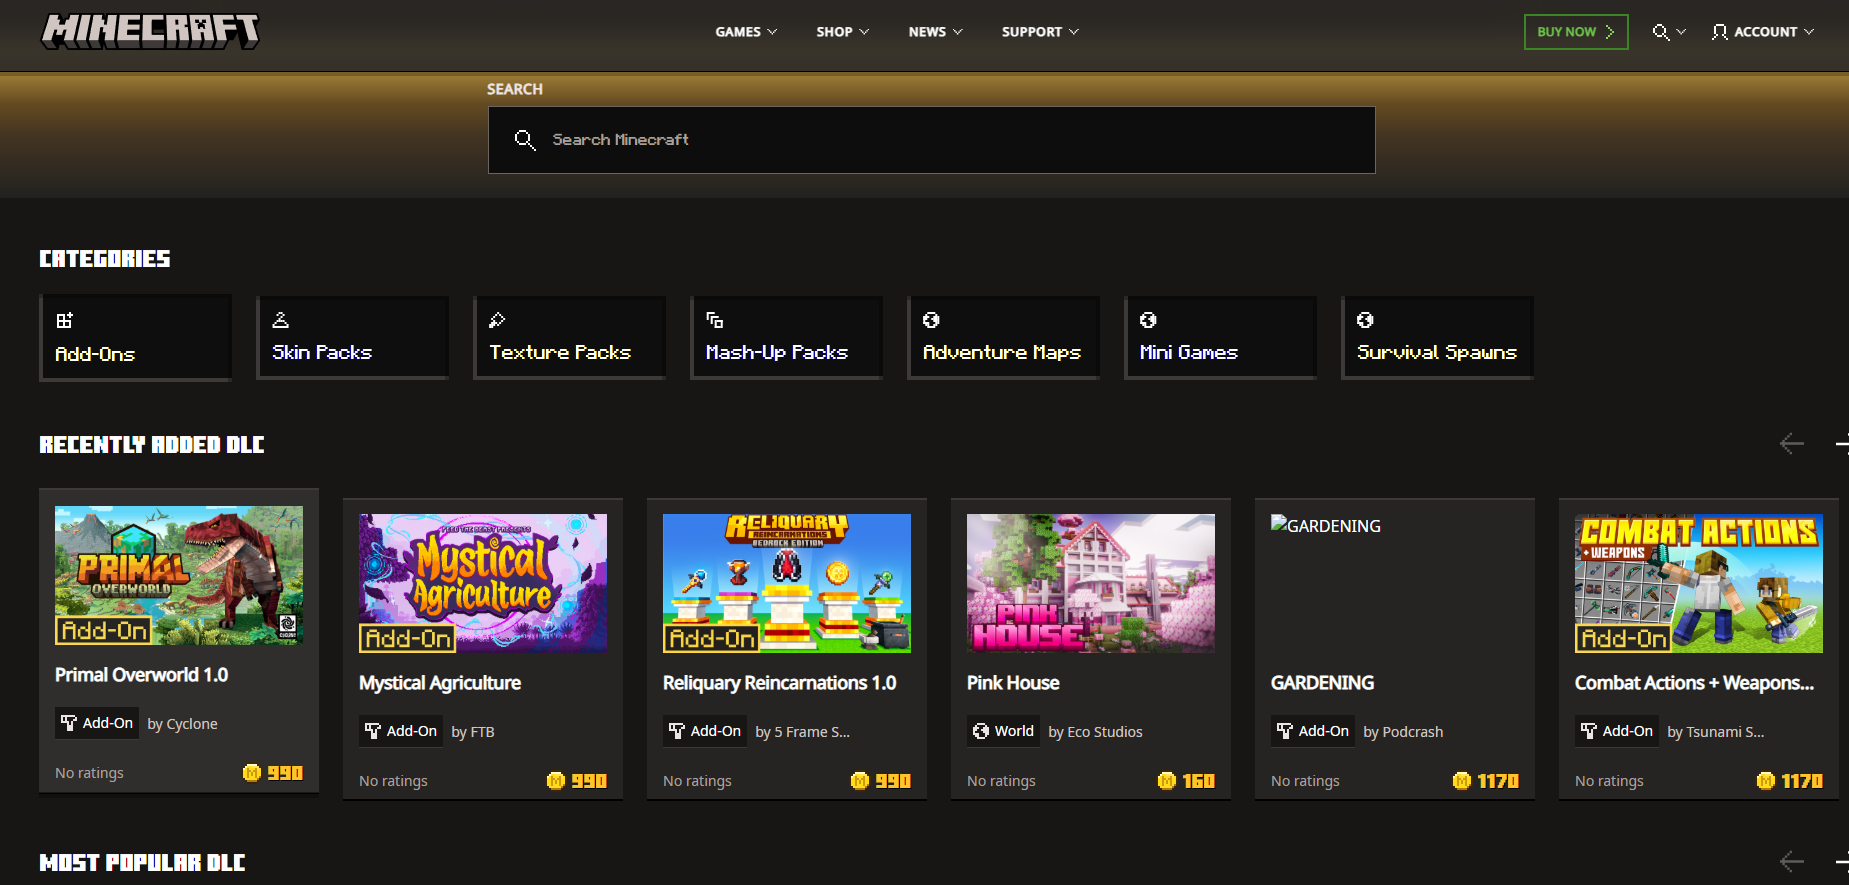The height and width of the screenshot is (885, 1849).
Task: Open Combat Actions thumbnail image
Action: coord(1699,583)
